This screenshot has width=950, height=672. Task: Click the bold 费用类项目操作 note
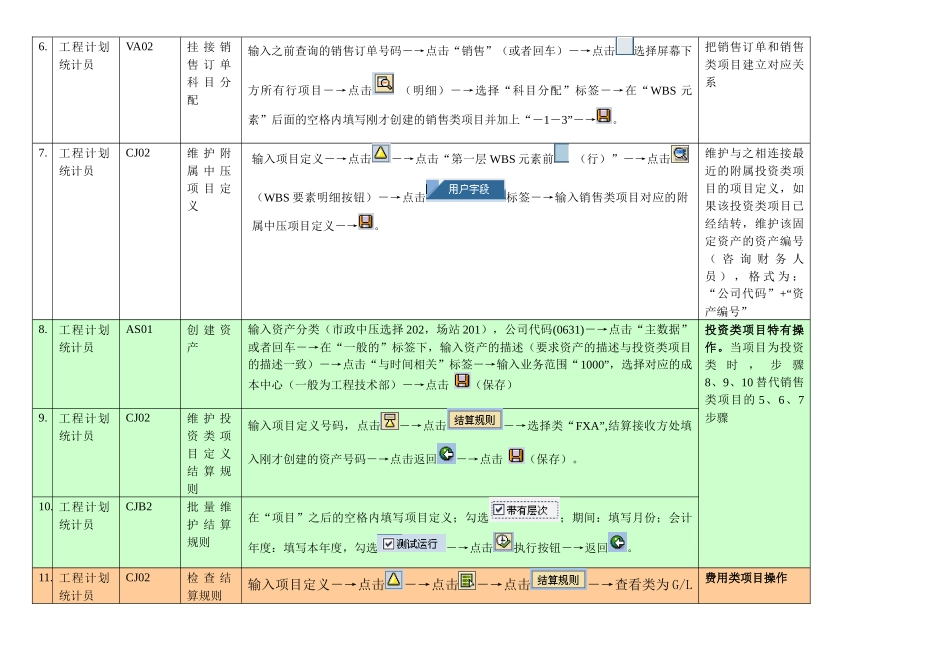coord(746,577)
